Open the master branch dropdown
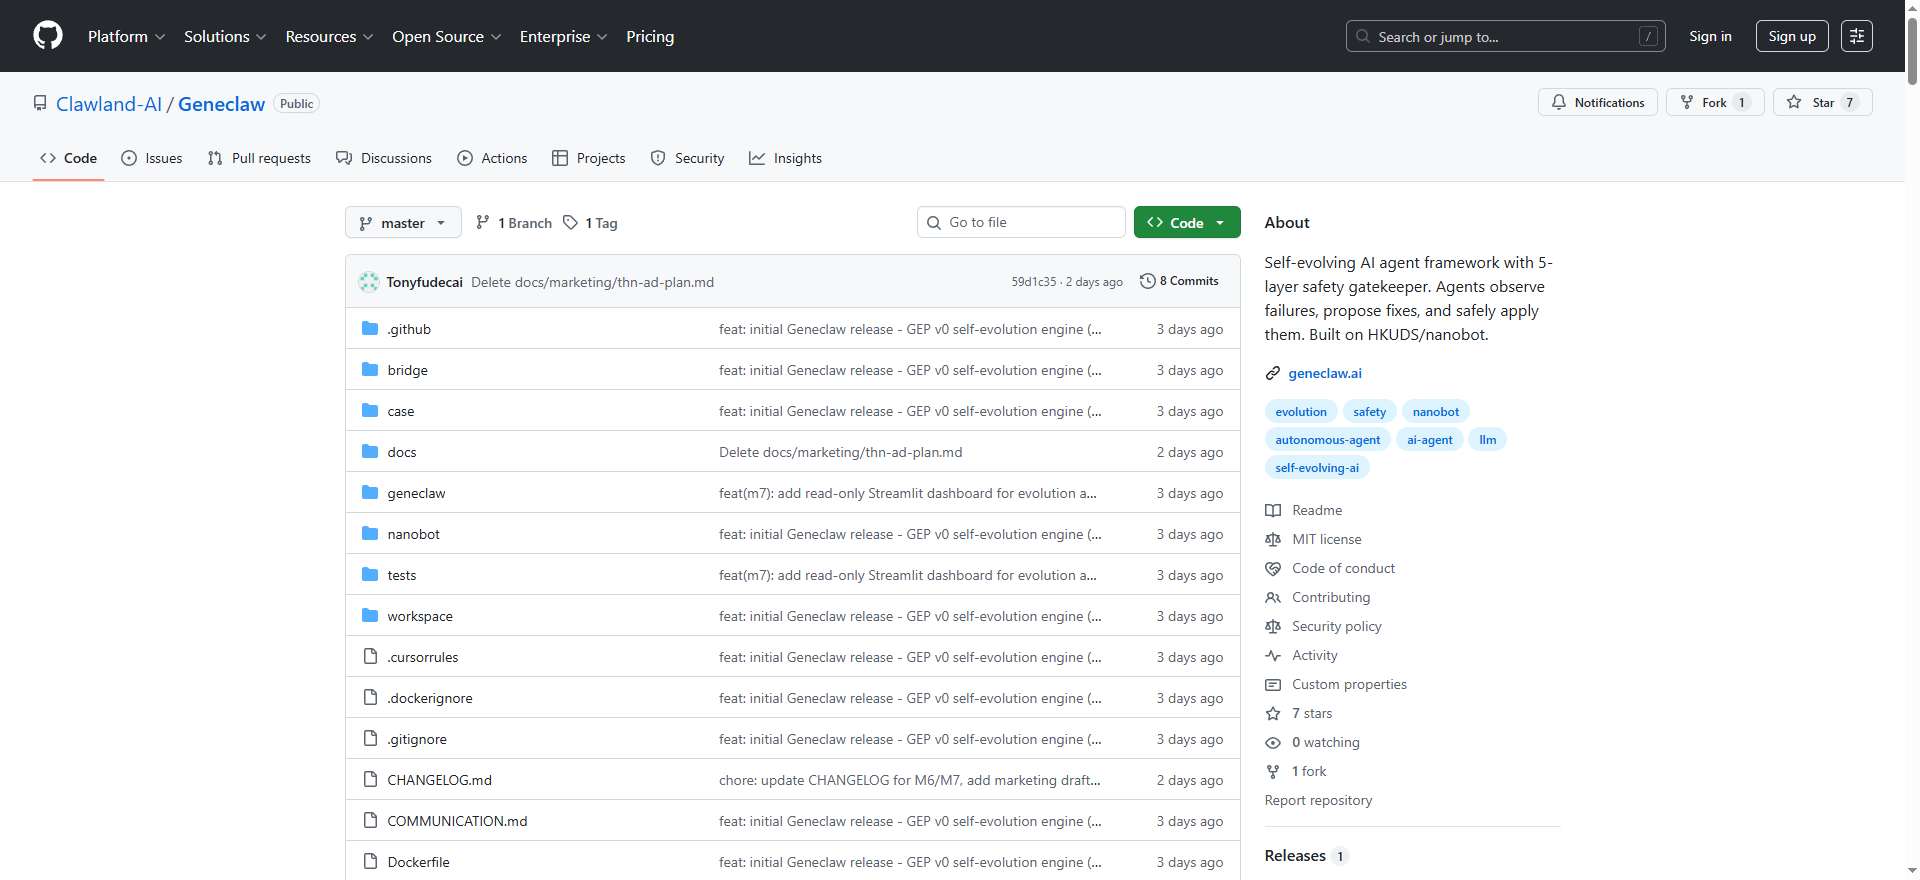The width and height of the screenshot is (1920, 880). coord(403,222)
